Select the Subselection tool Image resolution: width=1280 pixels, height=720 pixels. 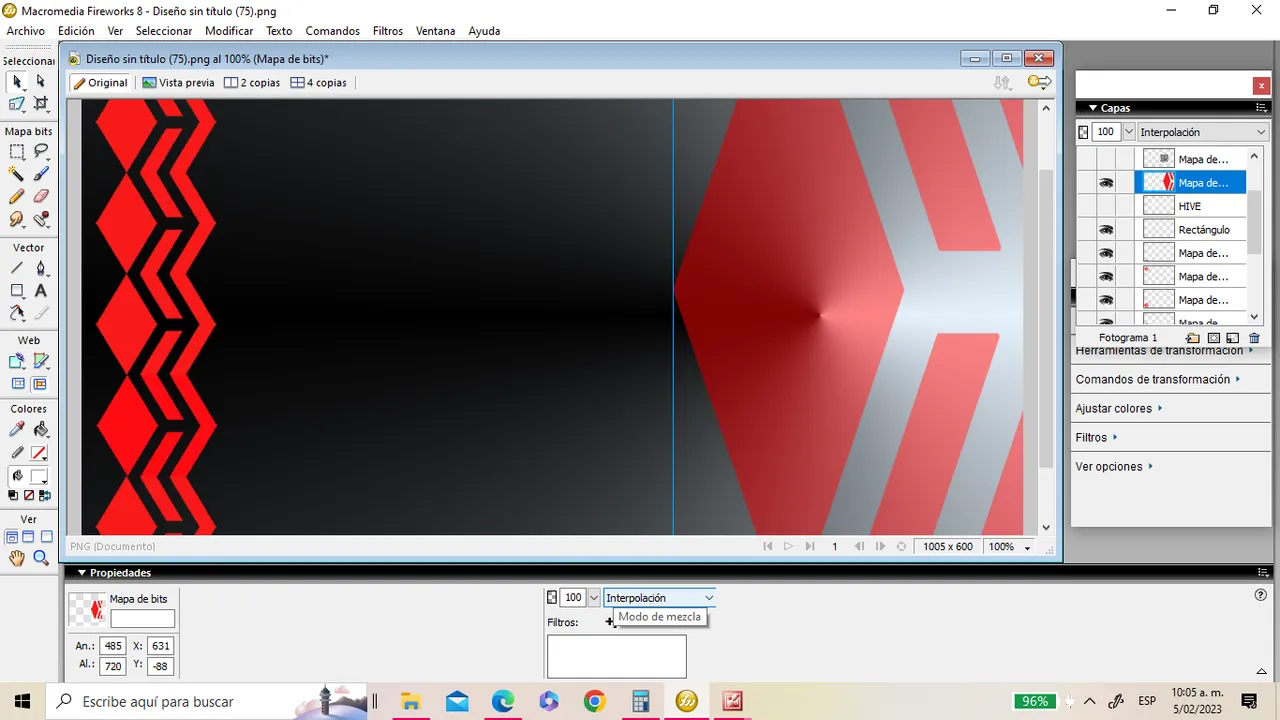[x=41, y=82]
